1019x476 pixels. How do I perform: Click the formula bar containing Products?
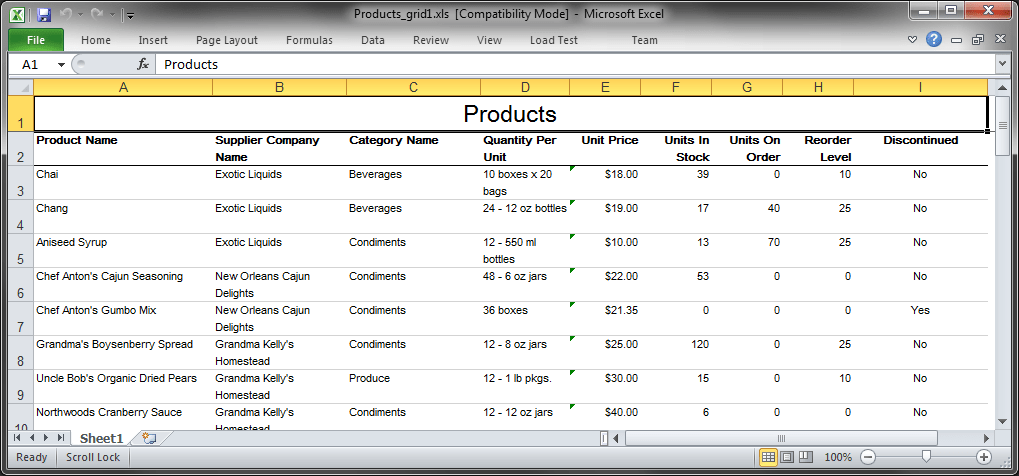(575, 64)
